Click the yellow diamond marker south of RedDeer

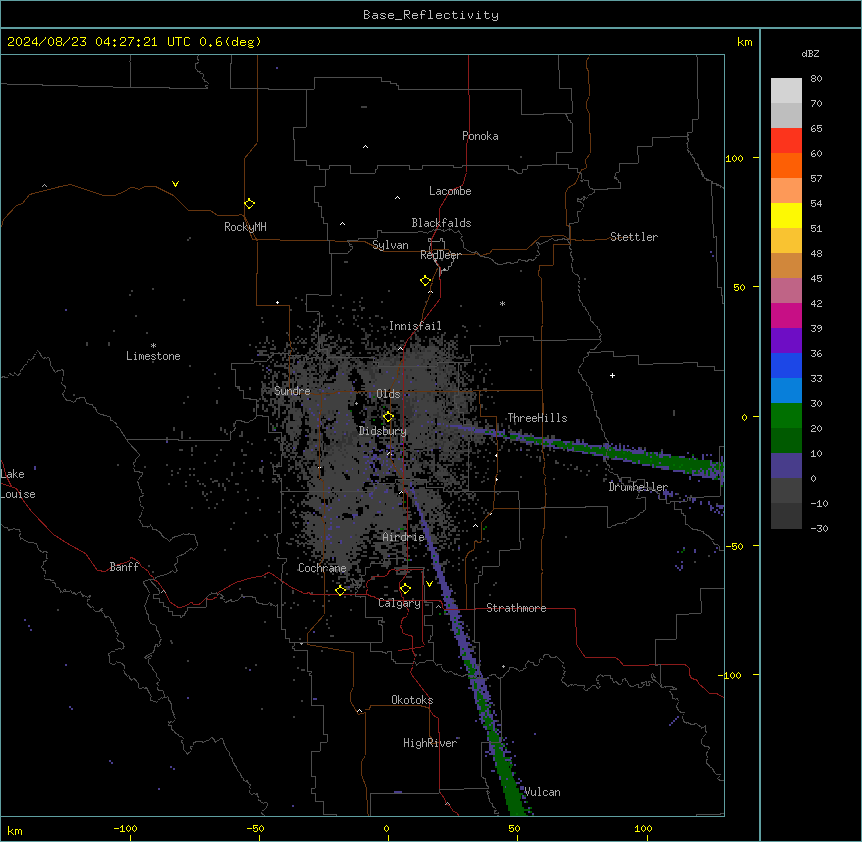[425, 281]
